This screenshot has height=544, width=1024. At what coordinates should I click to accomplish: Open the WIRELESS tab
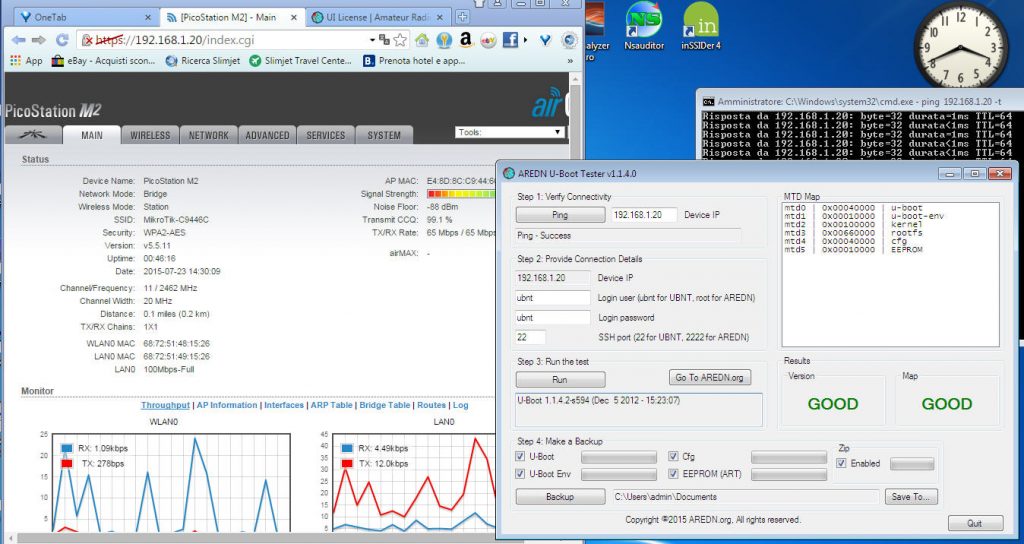[x=150, y=135]
